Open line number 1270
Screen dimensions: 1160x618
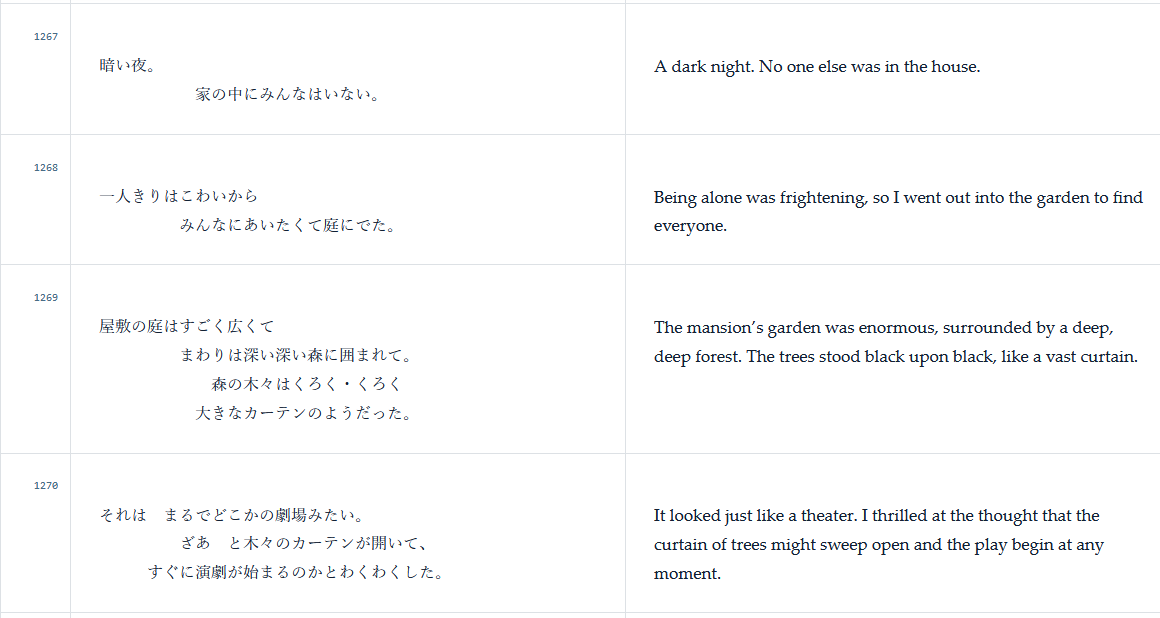tap(46, 486)
